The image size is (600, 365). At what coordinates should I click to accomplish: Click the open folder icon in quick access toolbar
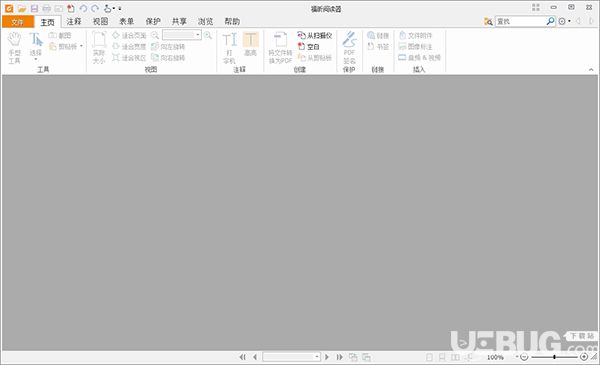(22, 8)
